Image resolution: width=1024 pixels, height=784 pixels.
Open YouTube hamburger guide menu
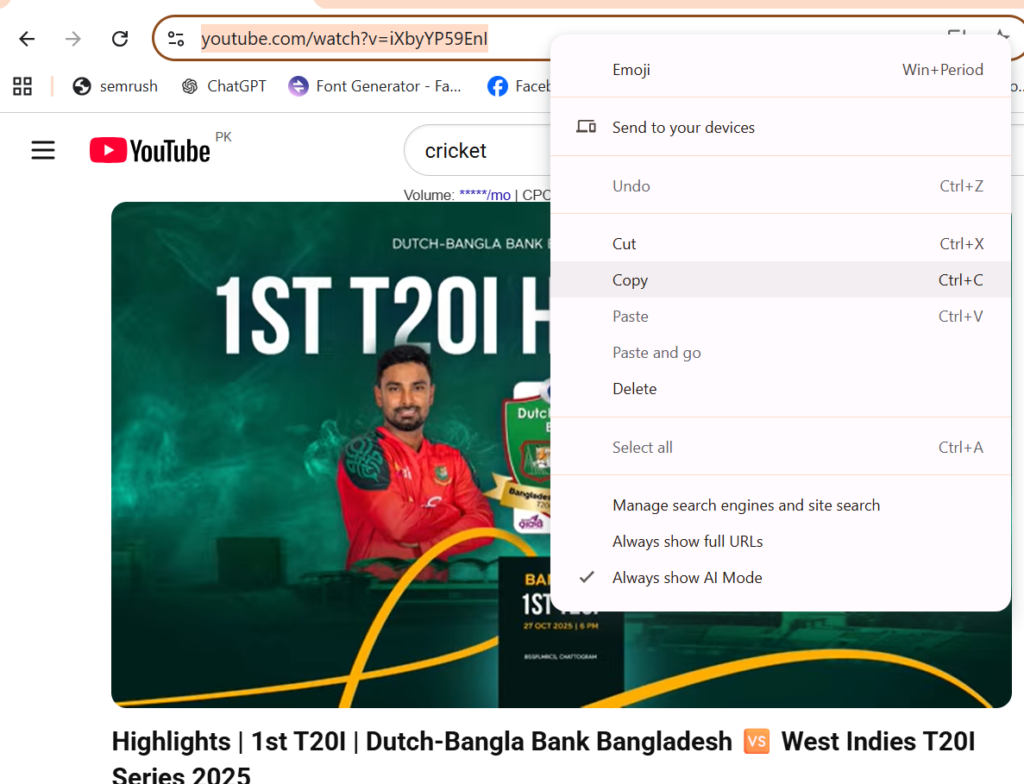pyautogui.click(x=43, y=150)
